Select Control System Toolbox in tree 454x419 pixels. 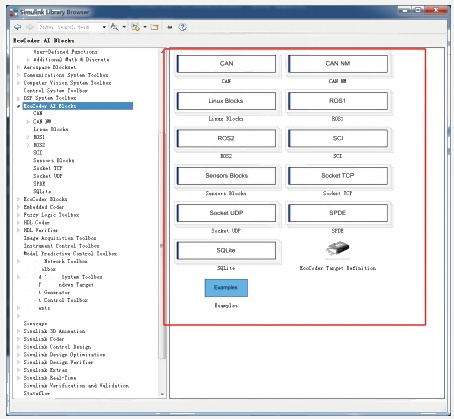tap(55, 91)
